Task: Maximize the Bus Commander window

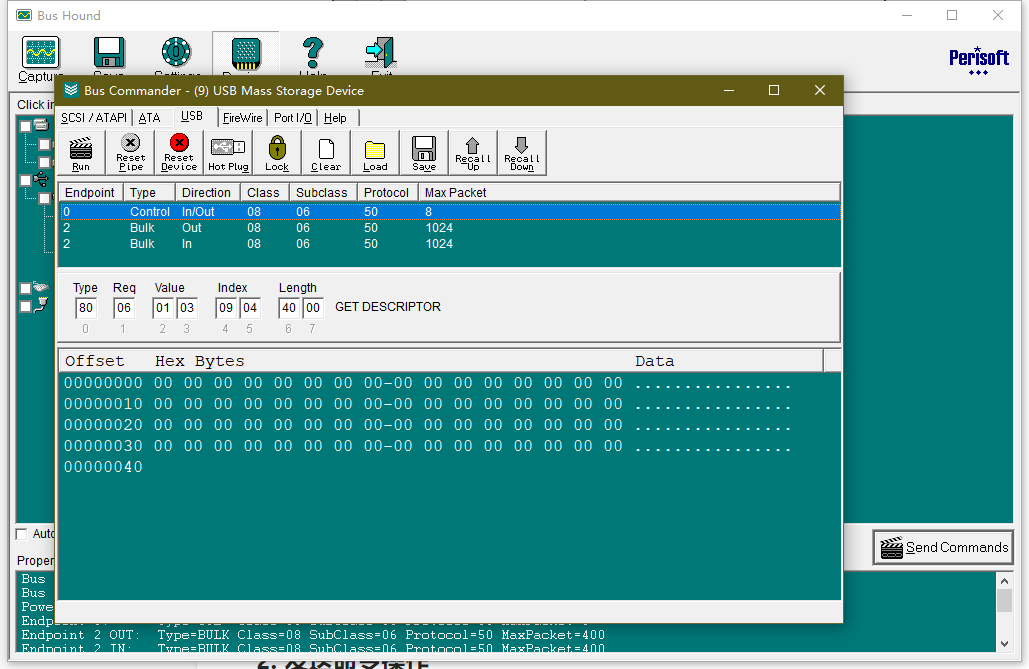Action: tap(774, 90)
